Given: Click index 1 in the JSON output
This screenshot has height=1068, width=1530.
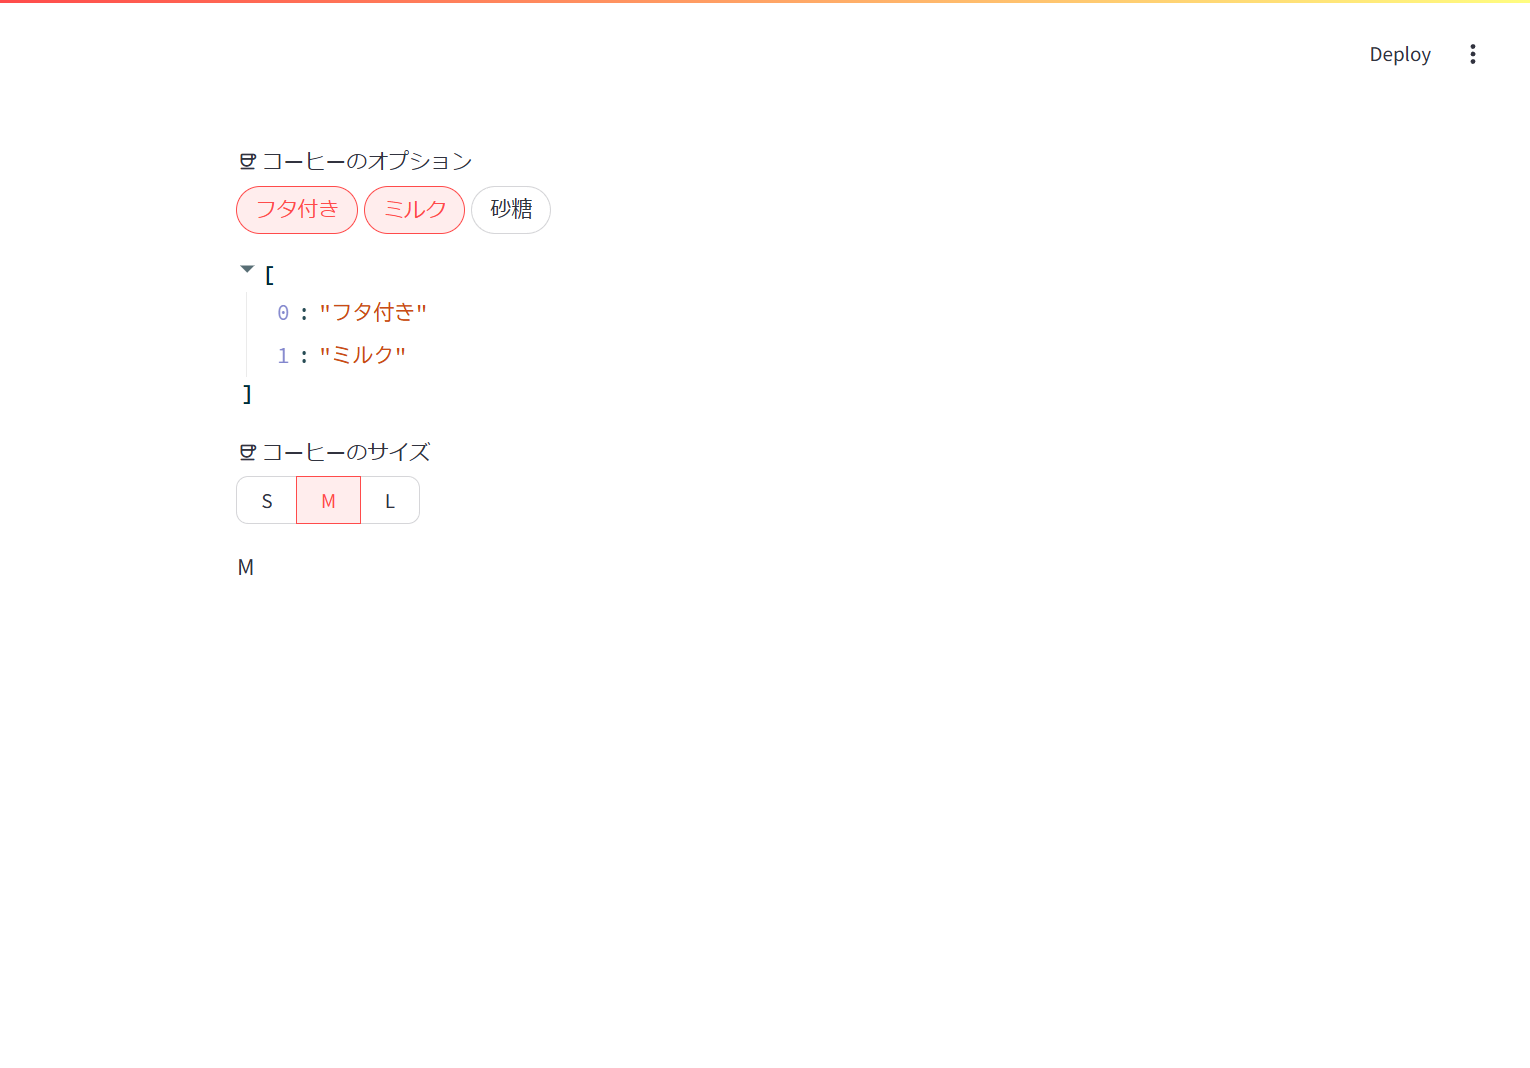Looking at the screenshot, I should pyautogui.click(x=282, y=355).
